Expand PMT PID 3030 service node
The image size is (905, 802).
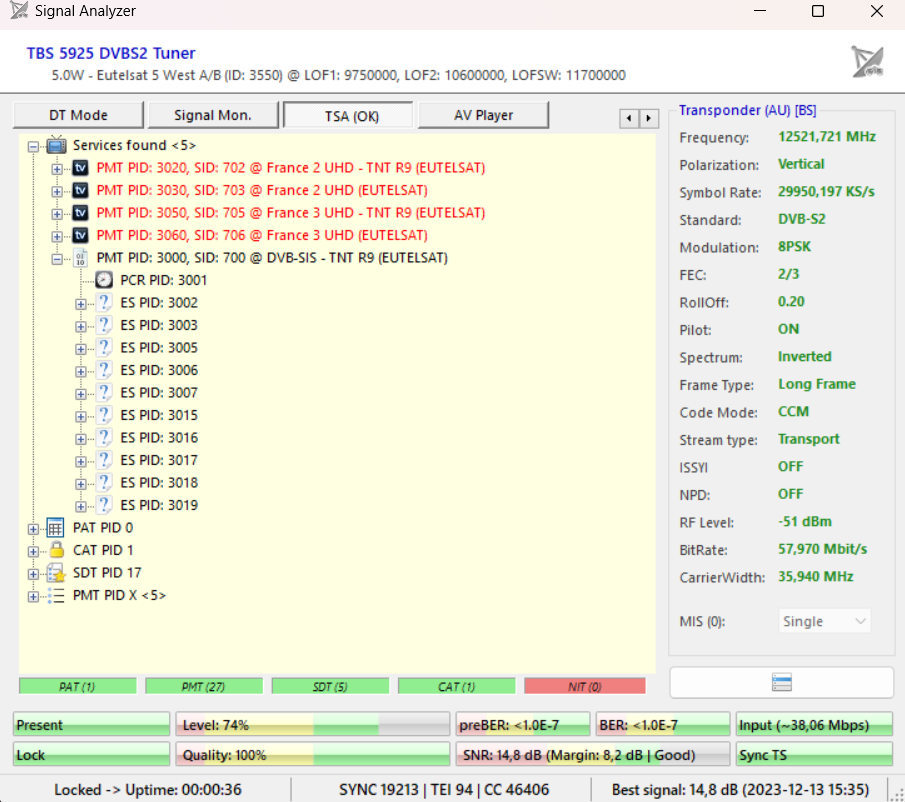point(57,192)
